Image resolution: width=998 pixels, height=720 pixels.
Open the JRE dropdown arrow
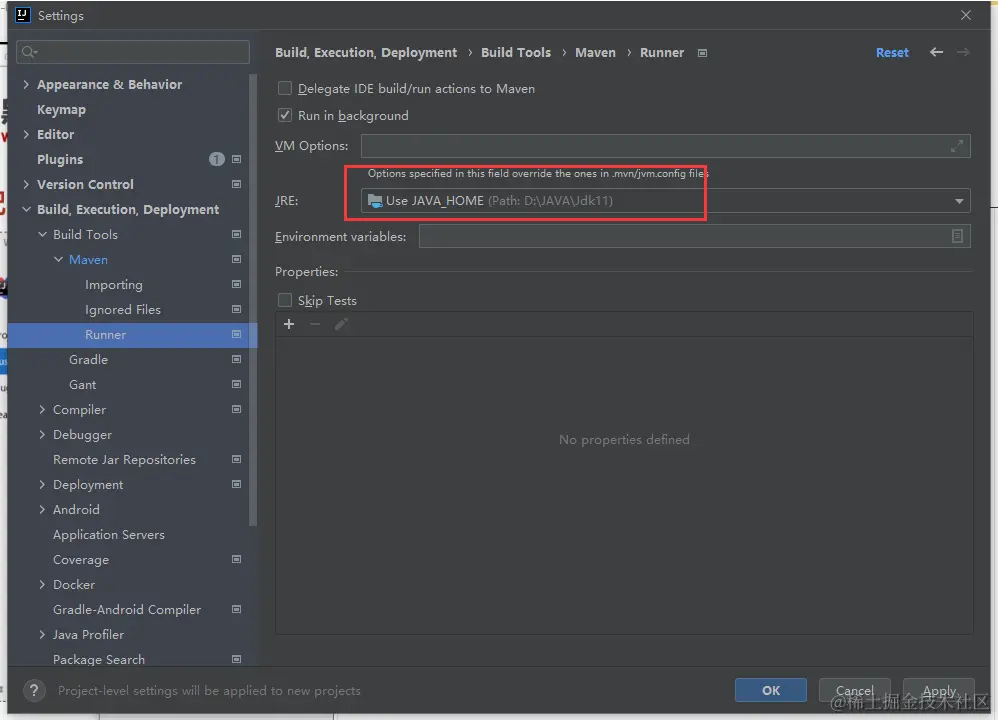(x=959, y=201)
